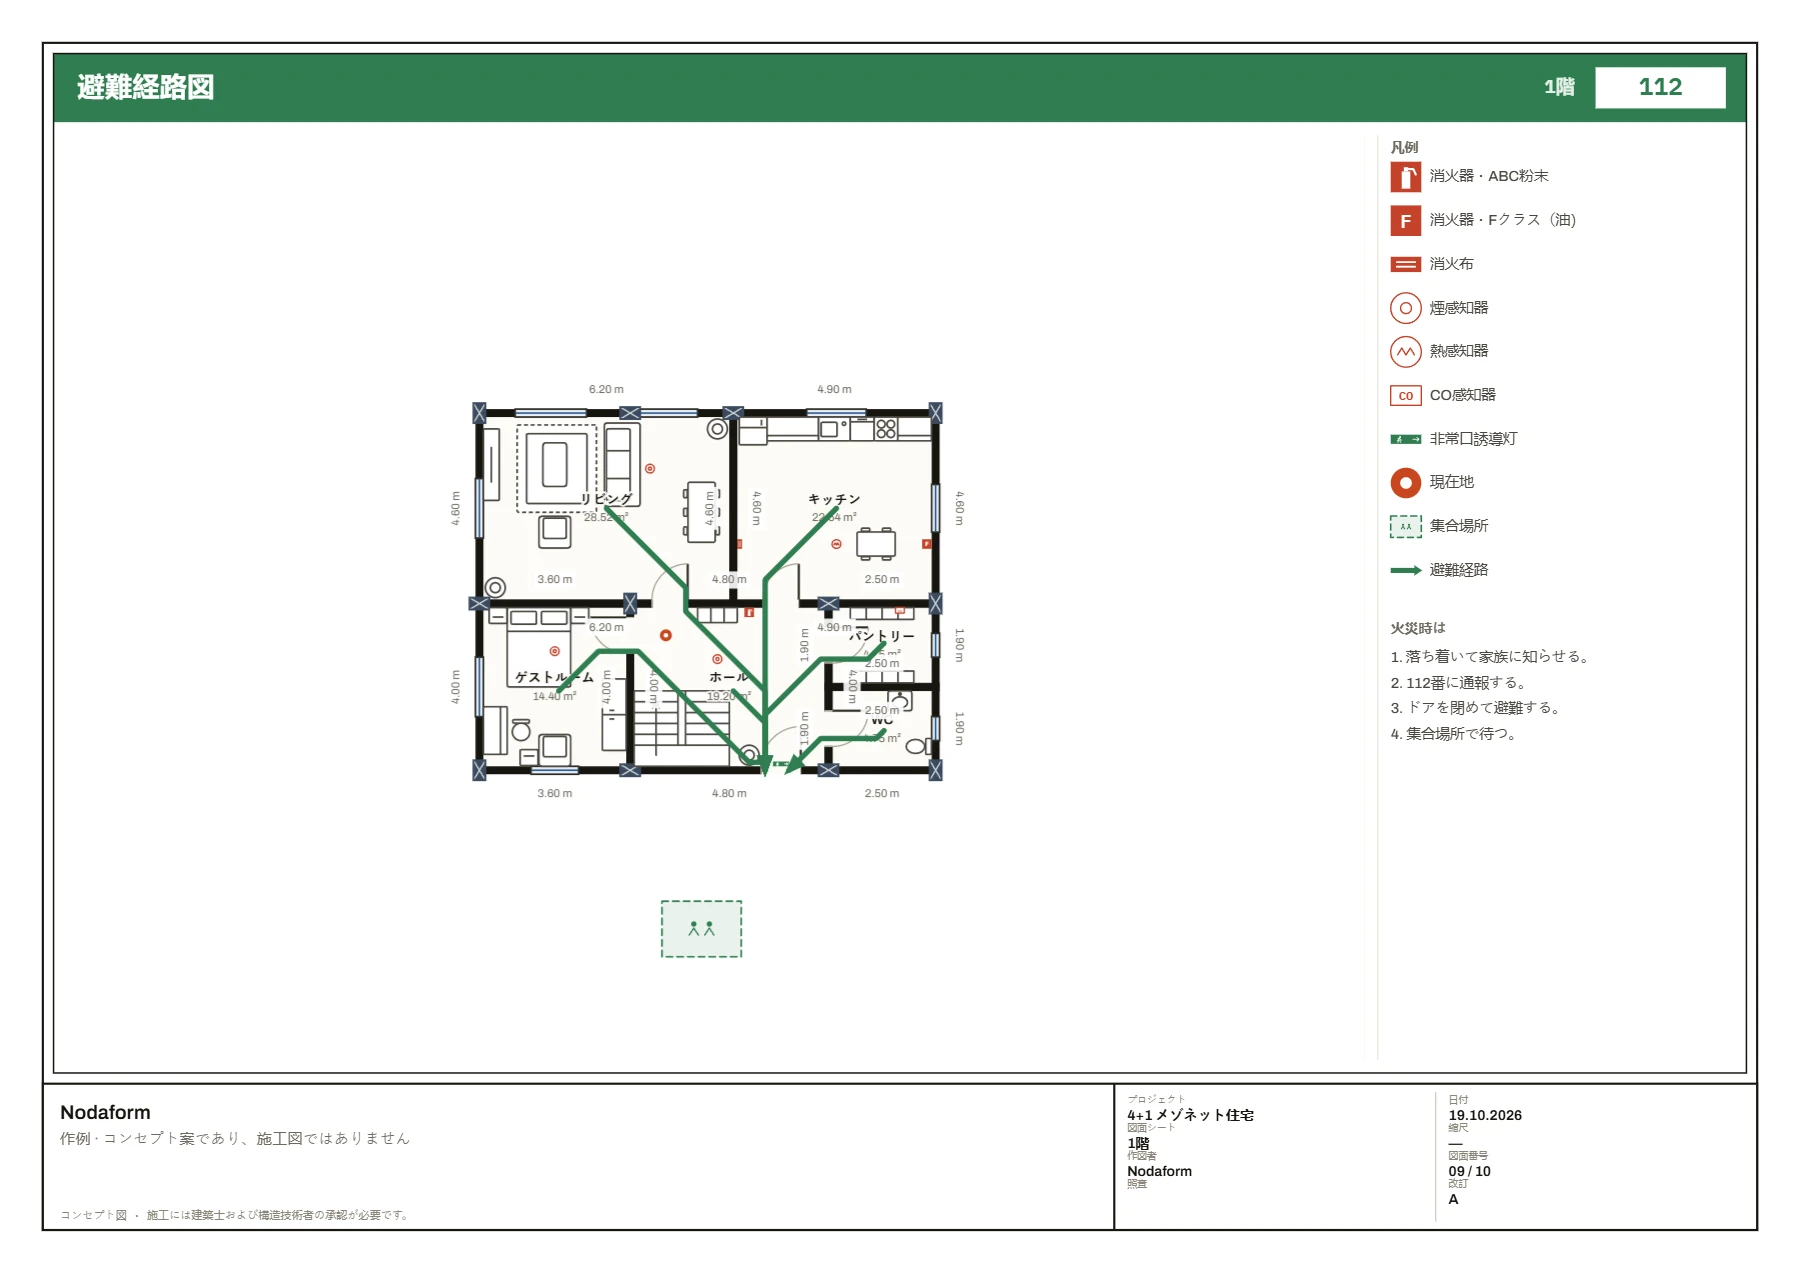The height and width of the screenshot is (1273, 1800).
Task: Click the ABC powder extinguisher legend icon
Action: (x=1405, y=177)
